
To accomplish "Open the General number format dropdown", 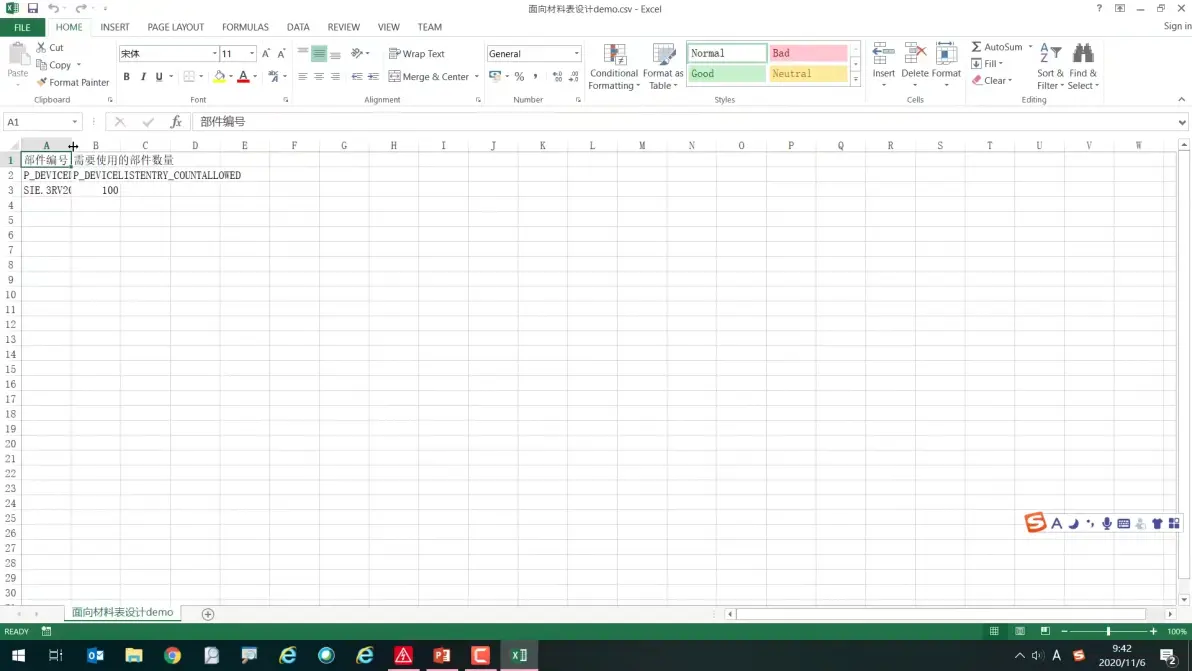I will pyautogui.click(x=576, y=53).
